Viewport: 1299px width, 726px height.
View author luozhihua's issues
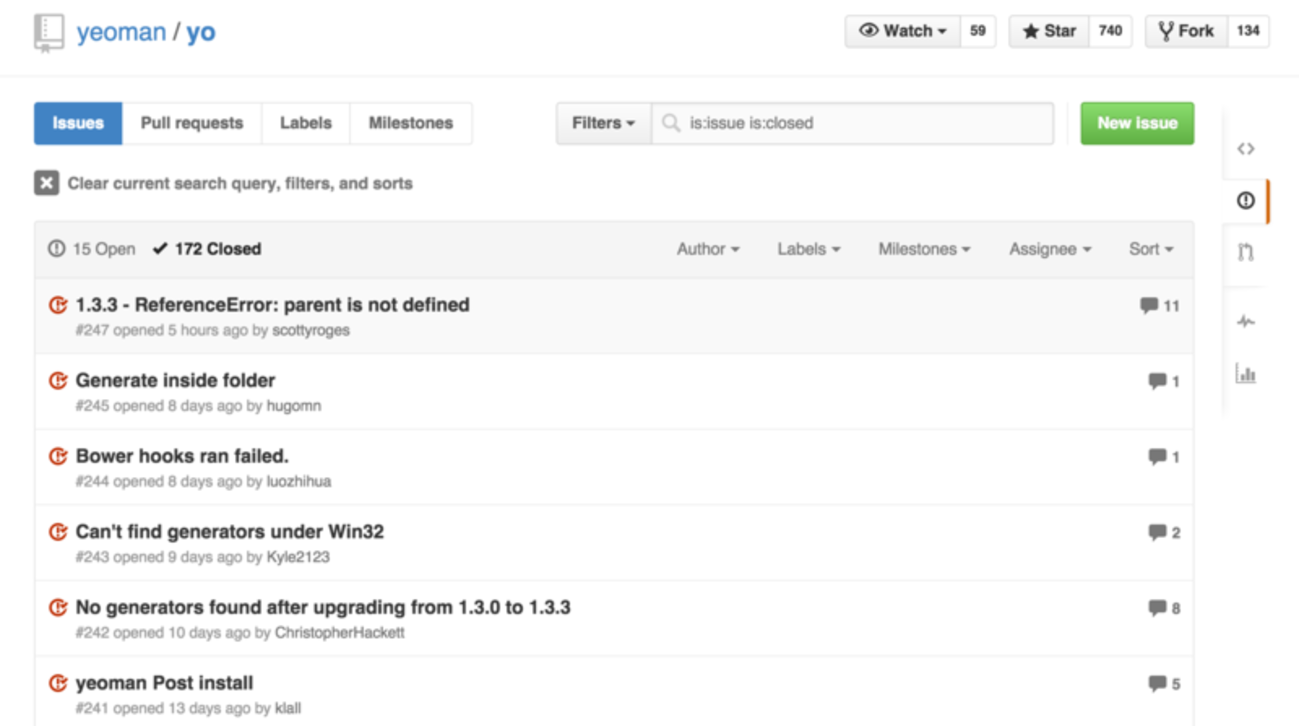point(299,481)
